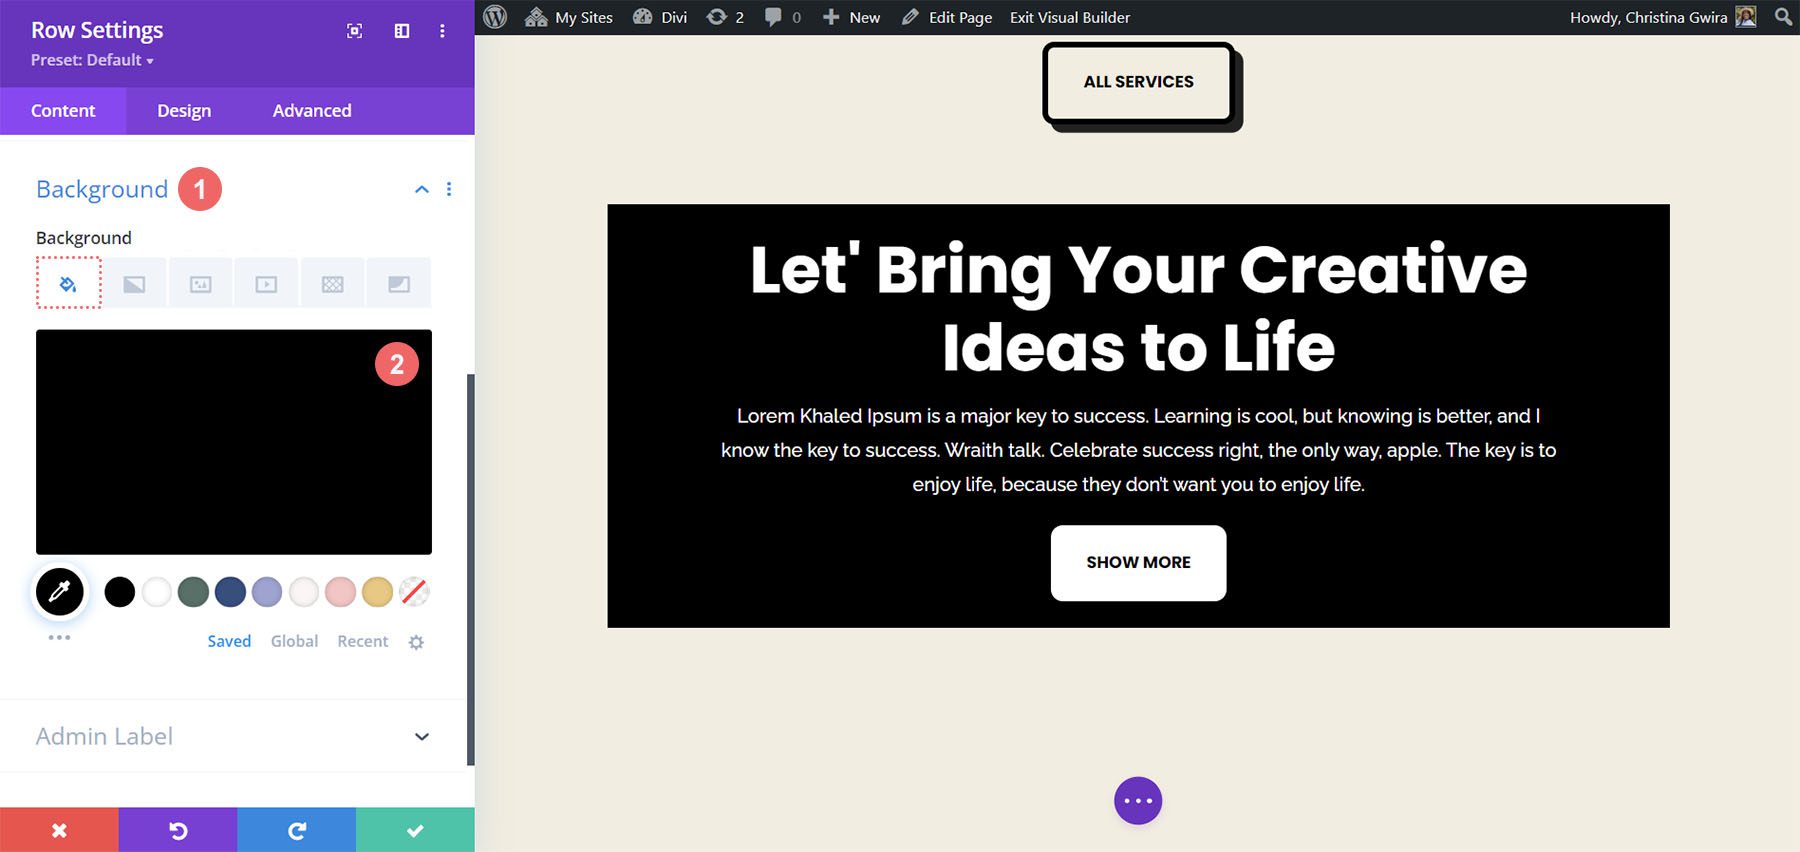1800x852 pixels.
Task: Select the background pattern tab icon
Action: point(333,284)
